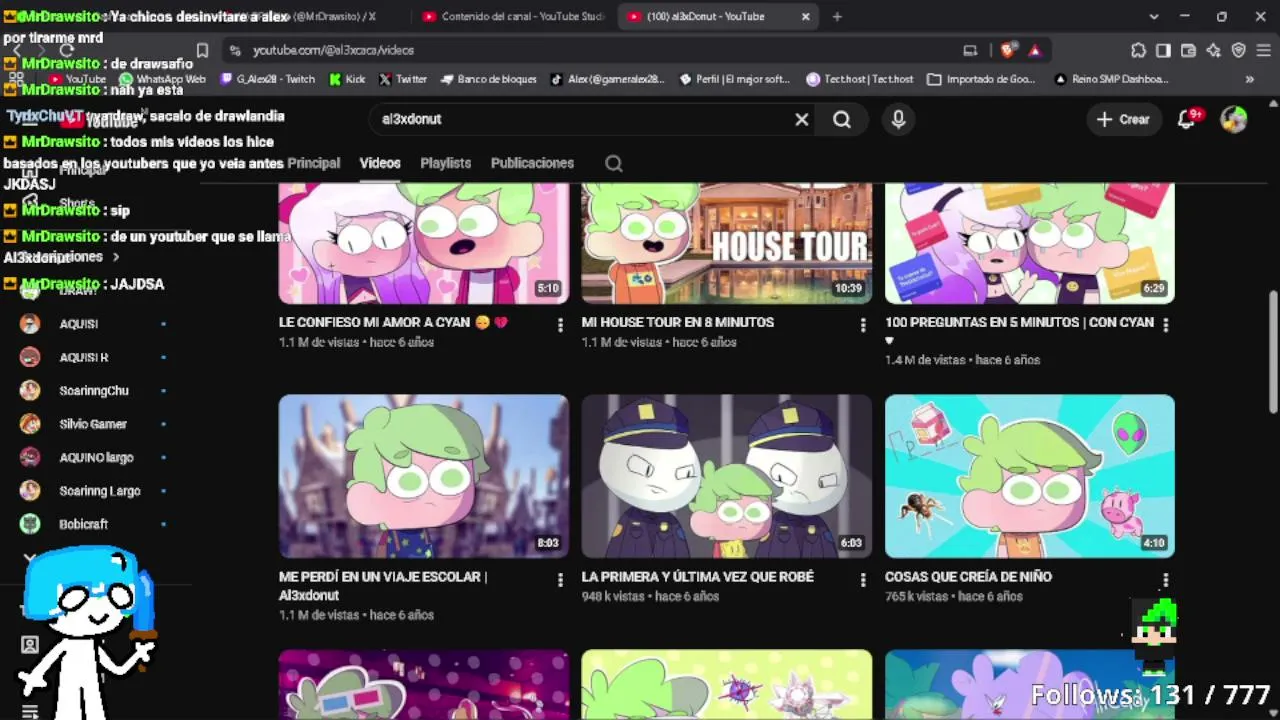Click the magnifier search button
Image resolution: width=1280 pixels, height=720 pixels.
[842, 119]
